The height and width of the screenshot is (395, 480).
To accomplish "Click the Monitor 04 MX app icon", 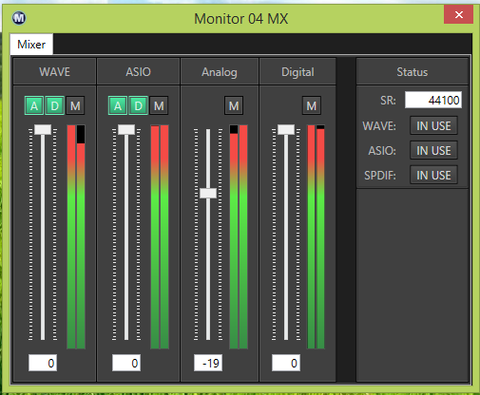I will click(x=19, y=18).
